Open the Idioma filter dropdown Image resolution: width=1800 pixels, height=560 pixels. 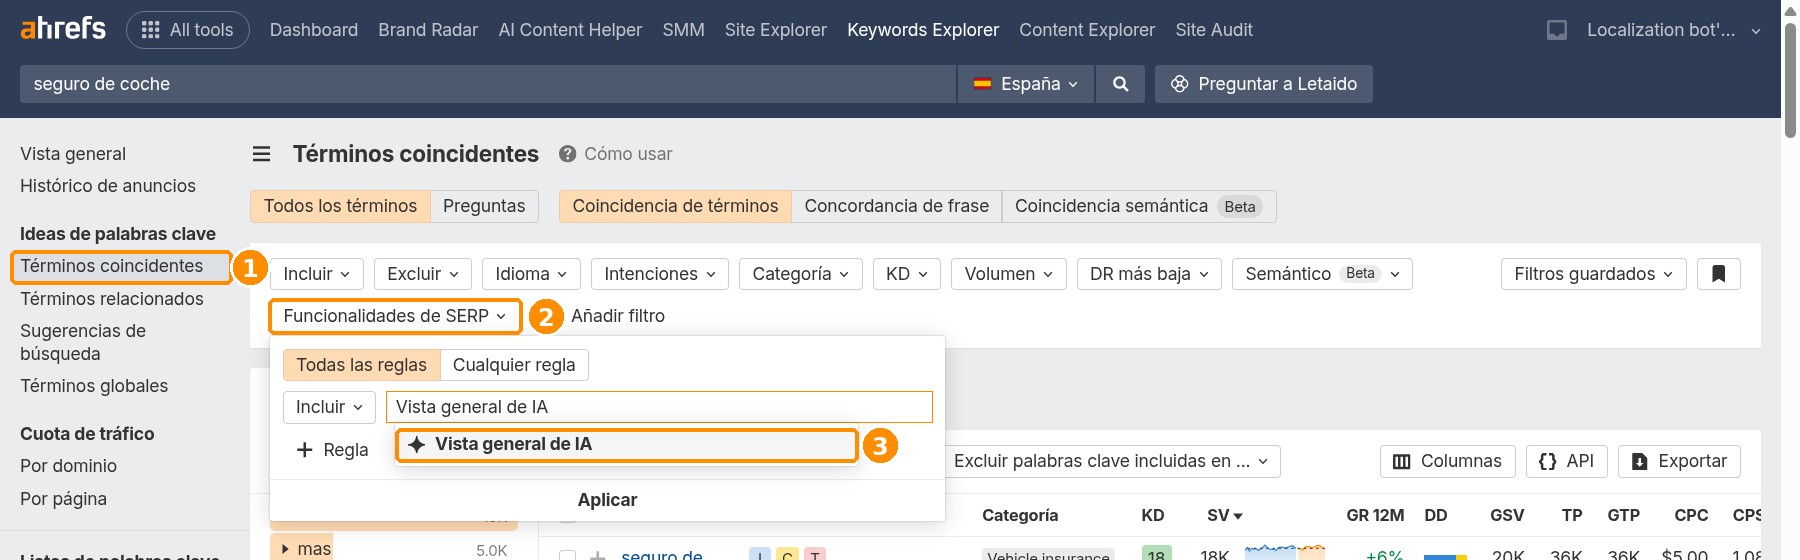point(531,274)
